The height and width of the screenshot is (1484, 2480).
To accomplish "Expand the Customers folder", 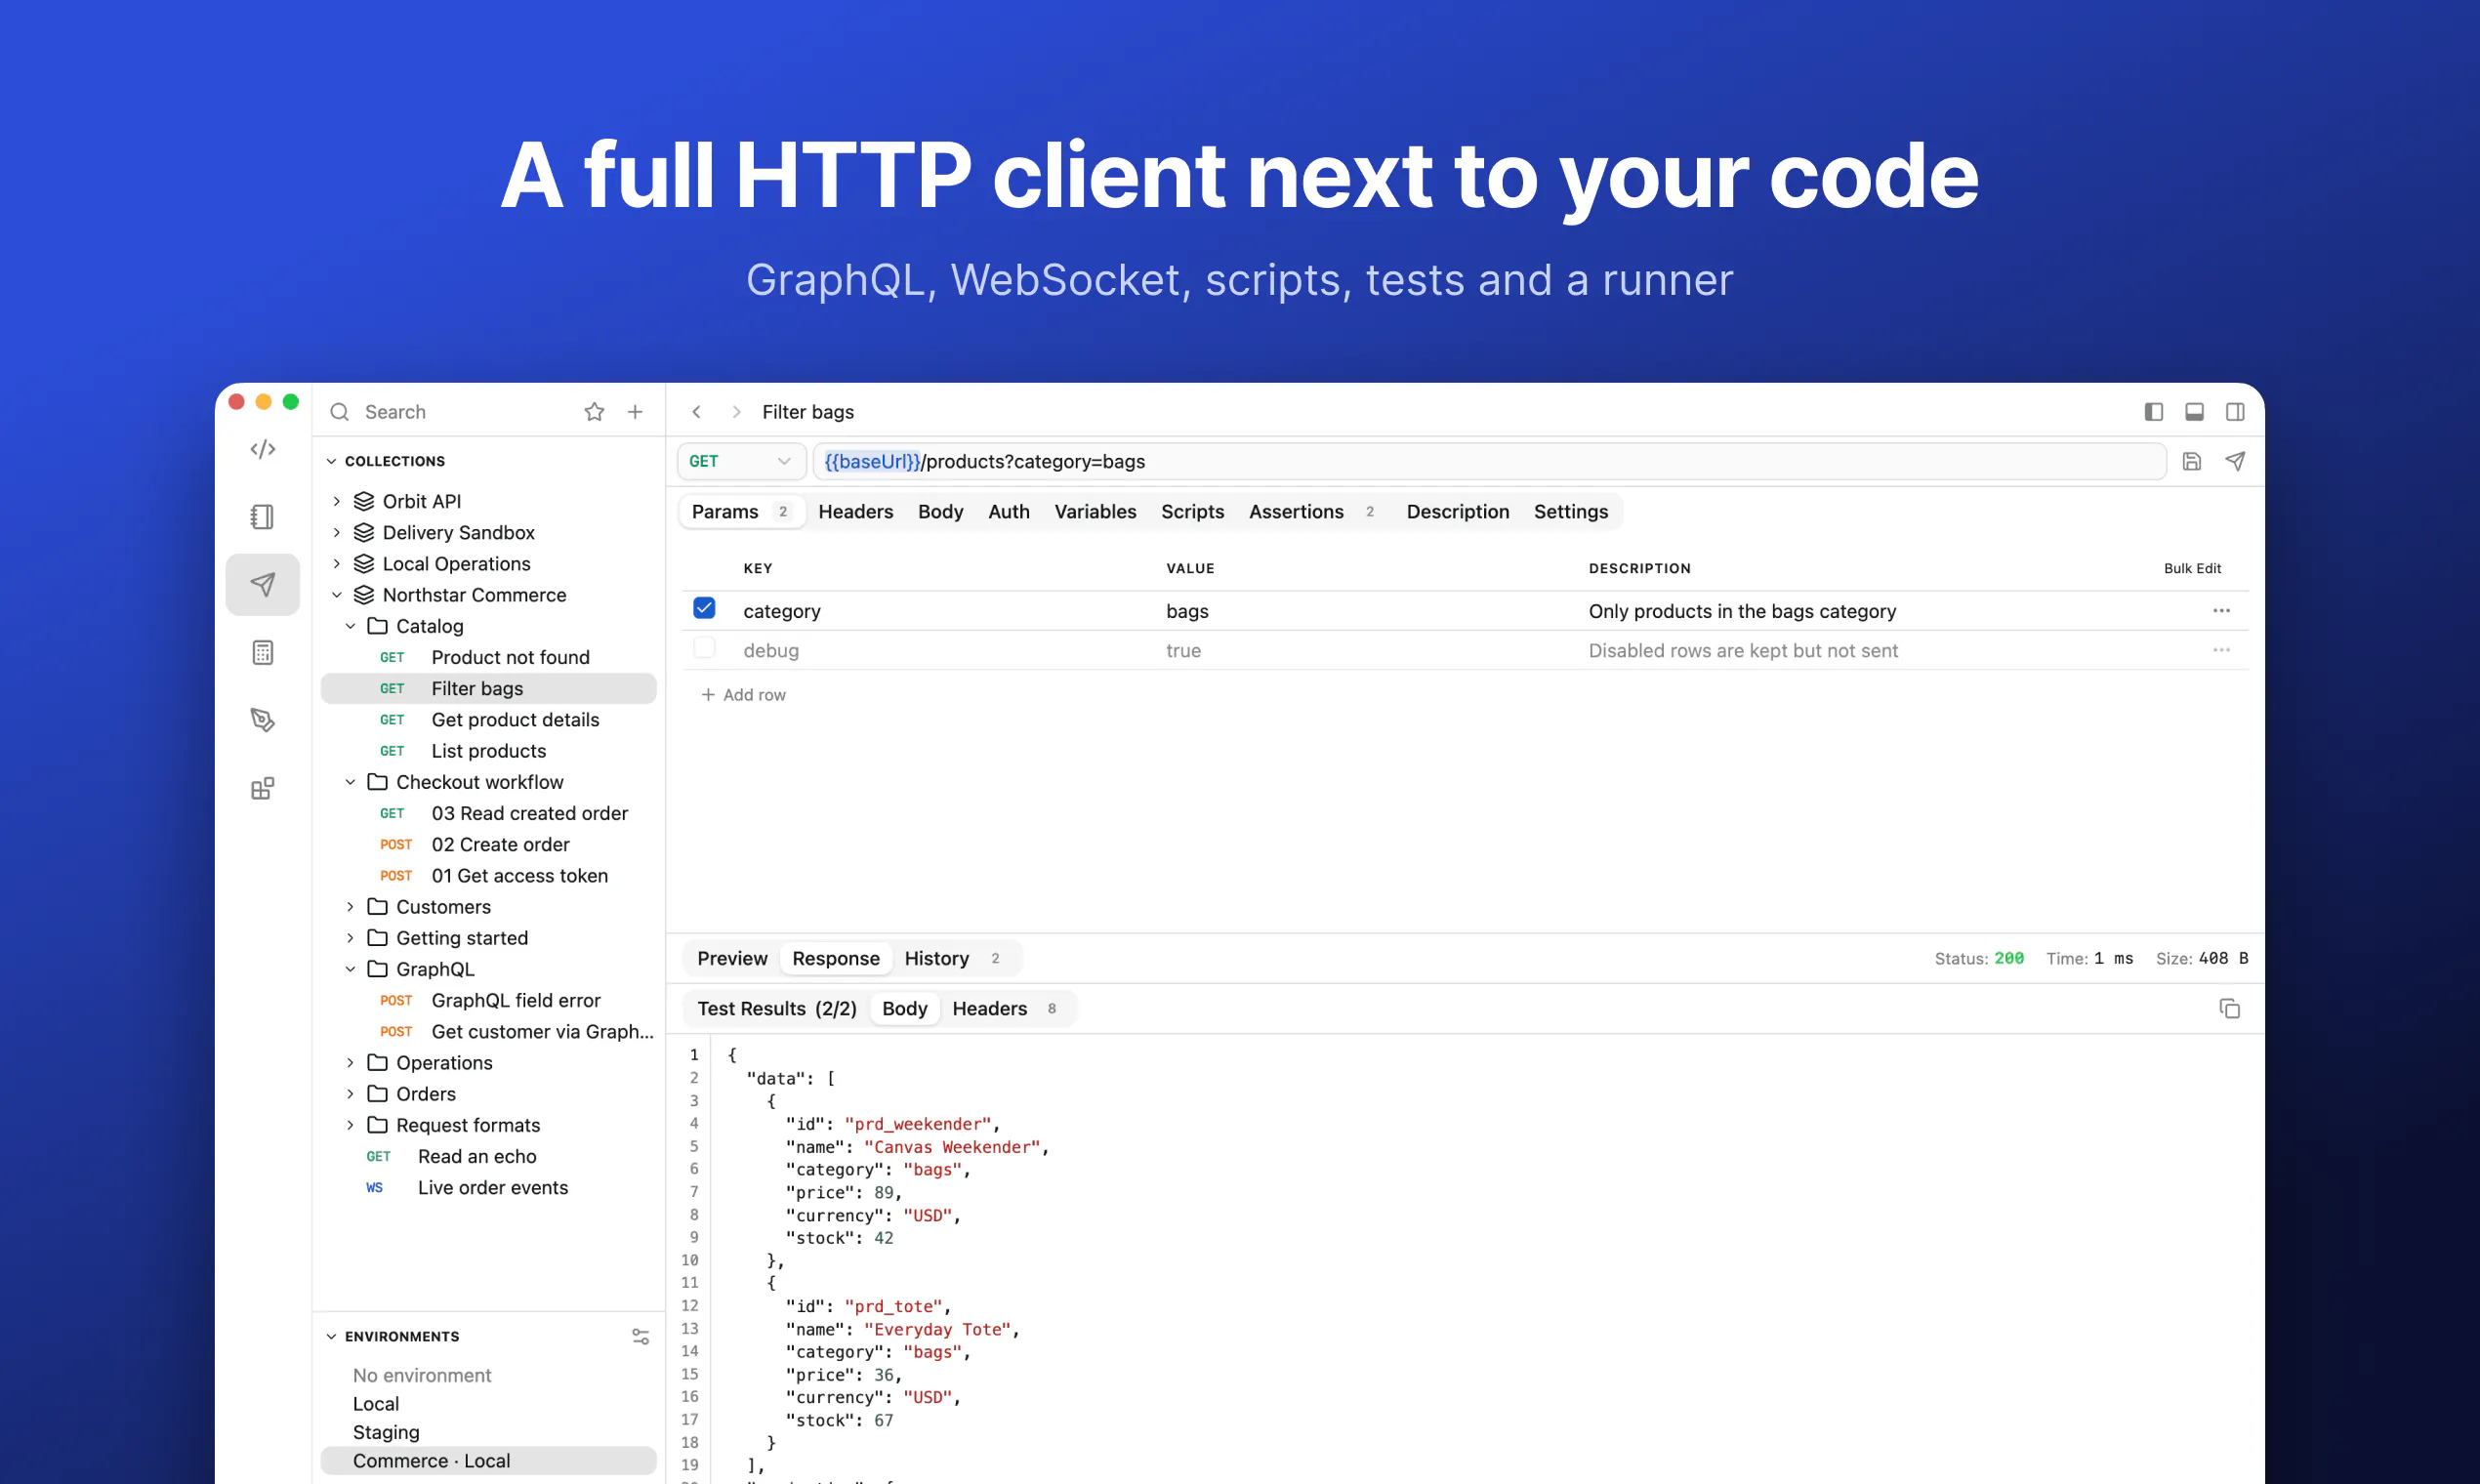I will [x=350, y=907].
